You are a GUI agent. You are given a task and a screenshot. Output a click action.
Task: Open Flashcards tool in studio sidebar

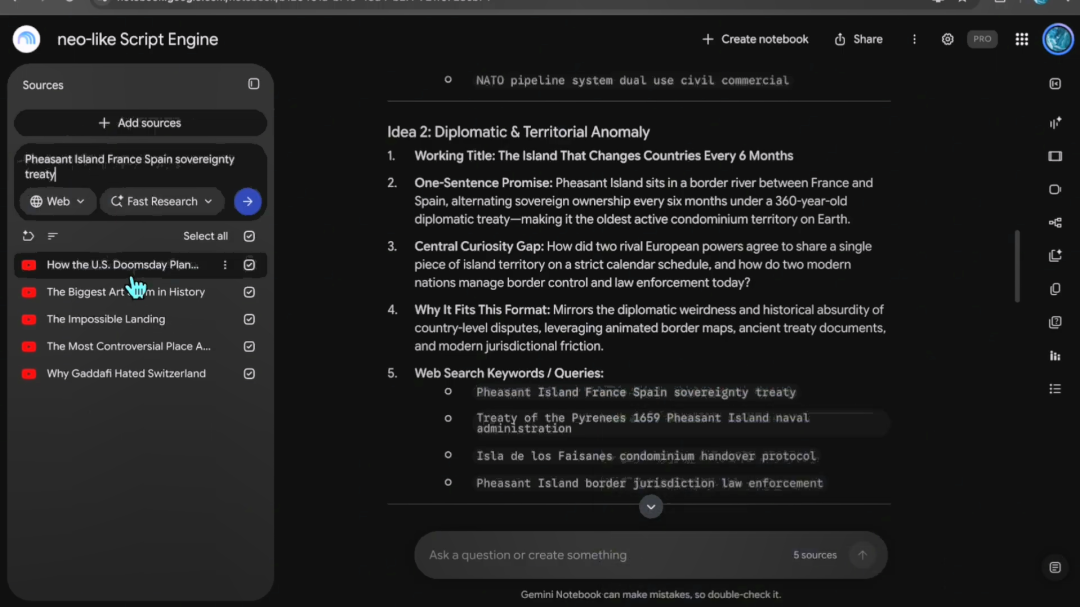[x=1055, y=289]
